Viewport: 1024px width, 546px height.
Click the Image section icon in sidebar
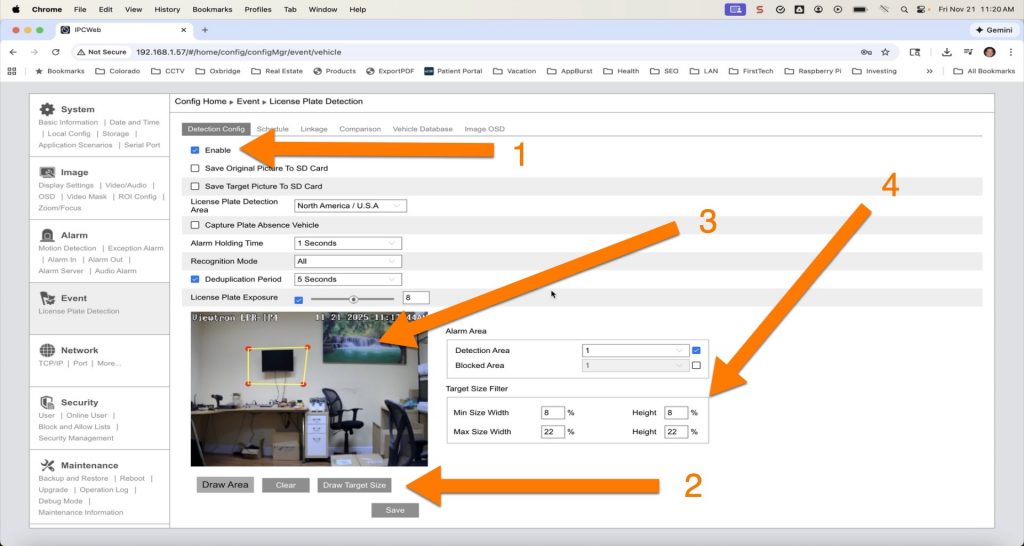click(46, 172)
